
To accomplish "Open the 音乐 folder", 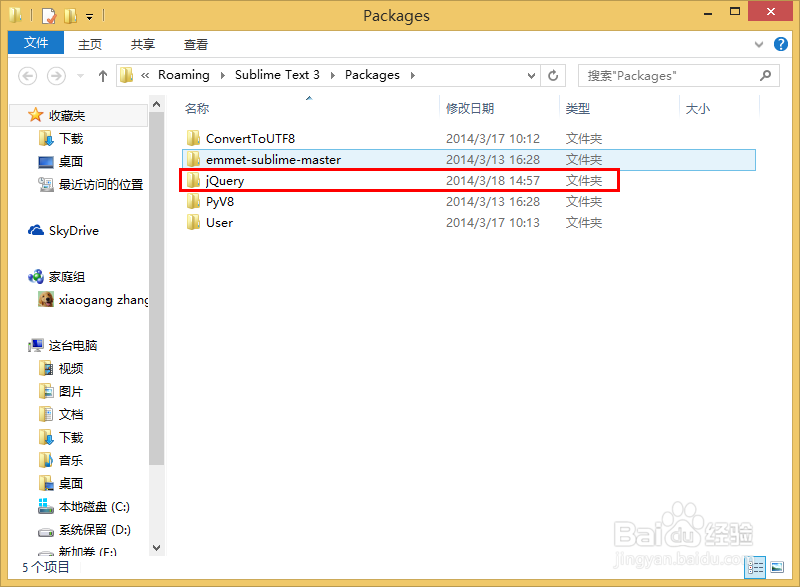I will tap(61, 461).
